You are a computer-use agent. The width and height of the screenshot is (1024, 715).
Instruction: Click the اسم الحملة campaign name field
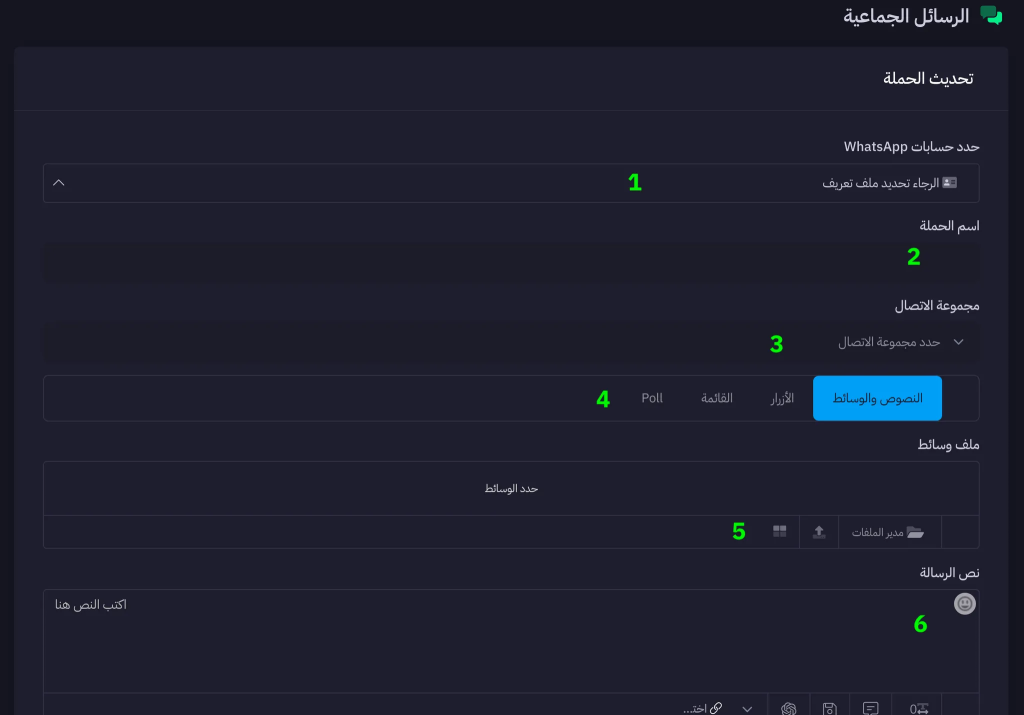(510, 262)
